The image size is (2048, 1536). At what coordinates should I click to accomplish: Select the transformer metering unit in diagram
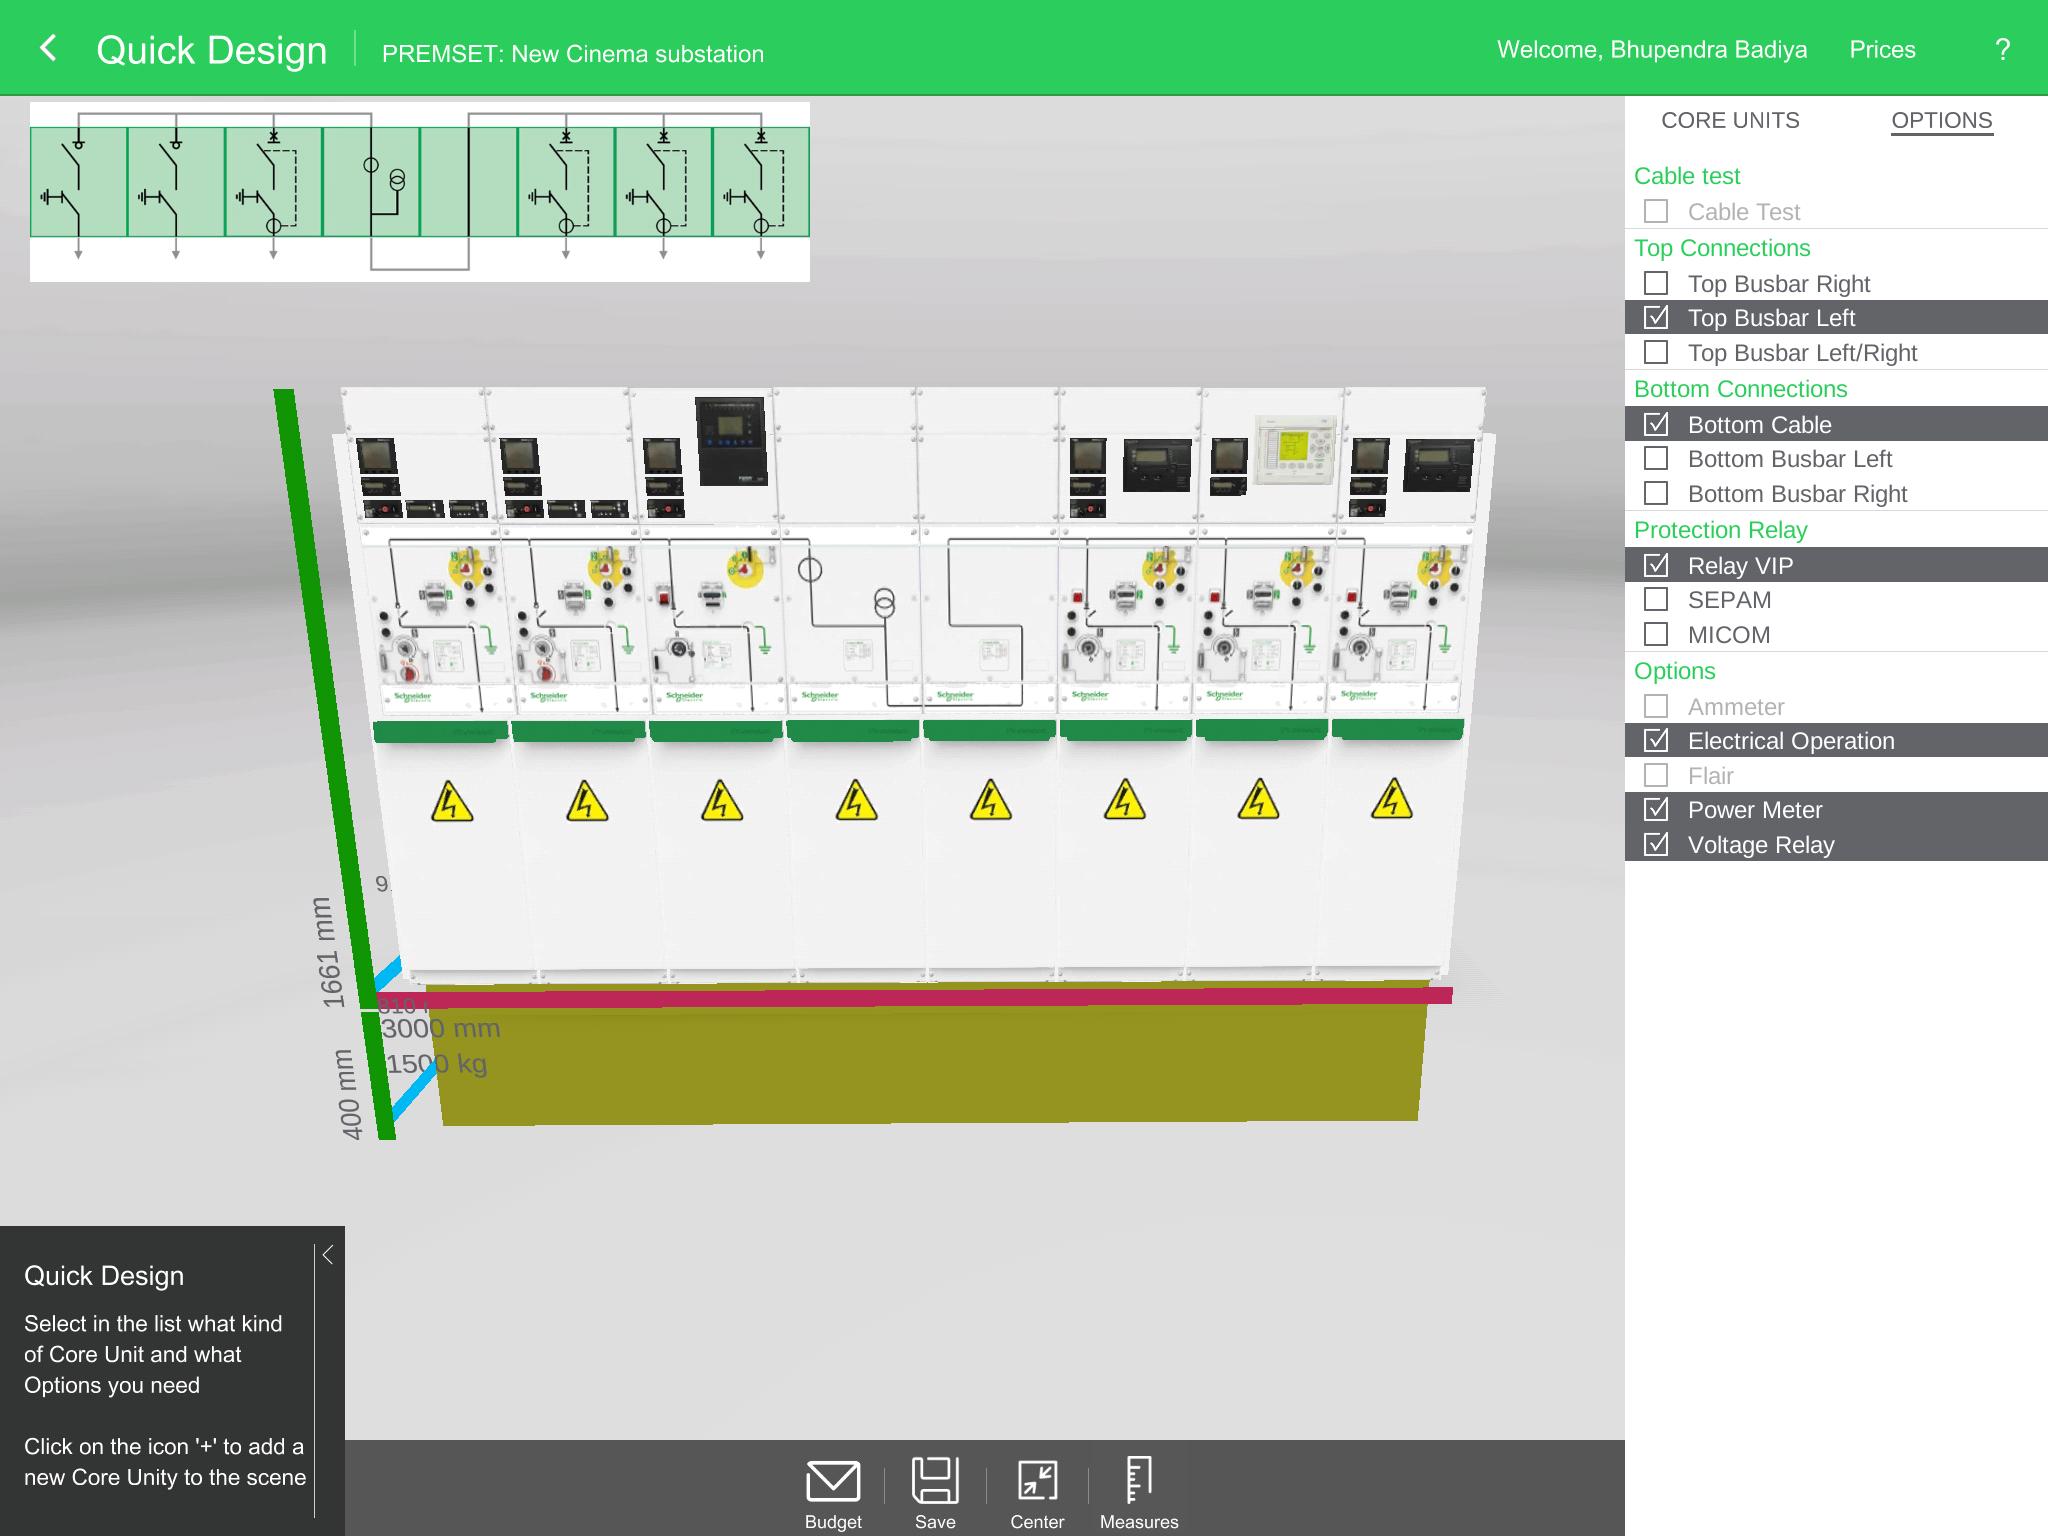click(371, 182)
